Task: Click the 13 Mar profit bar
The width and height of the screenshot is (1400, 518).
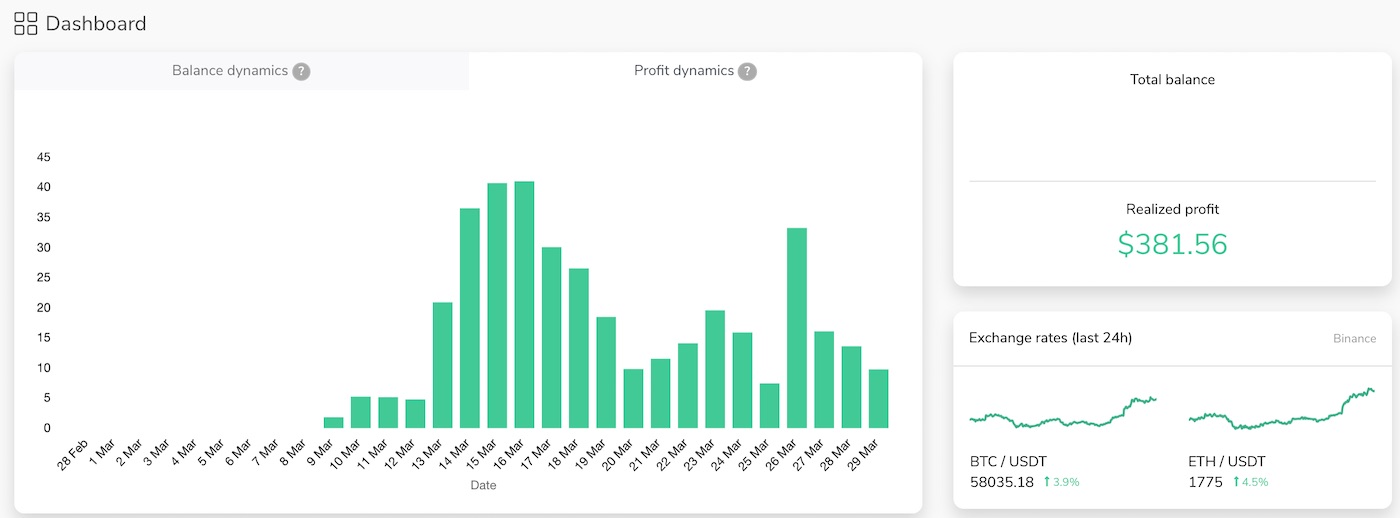Action: tap(442, 365)
